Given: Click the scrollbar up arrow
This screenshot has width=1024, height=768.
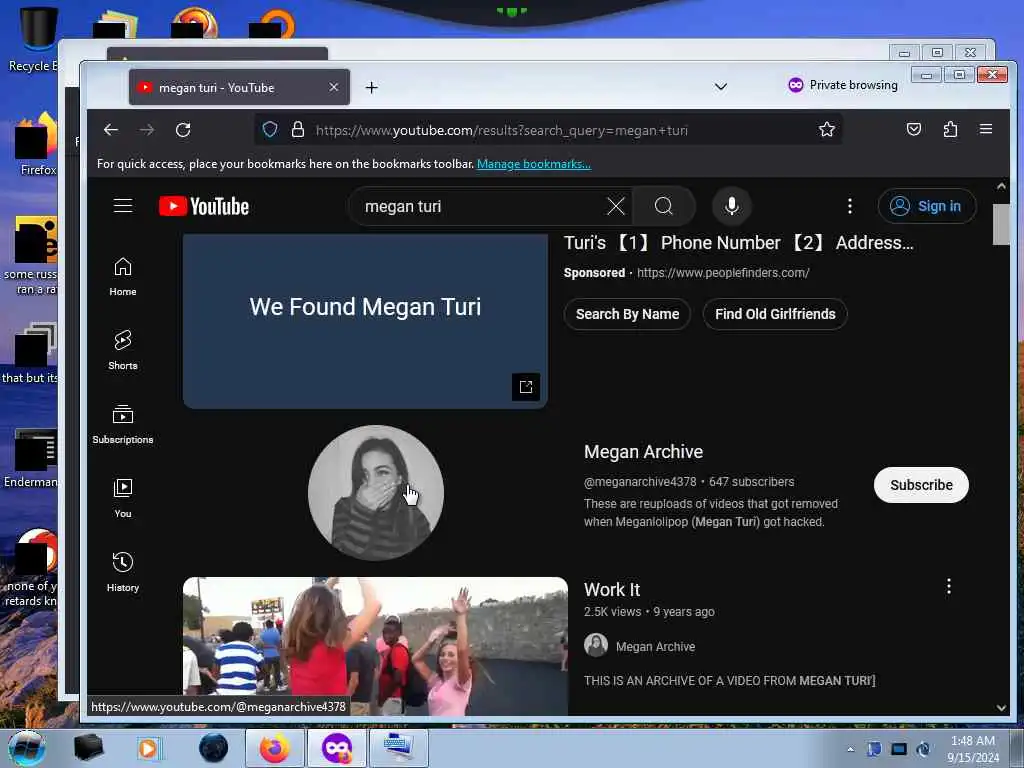Looking at the screenshot, I should (x=1001, y=186).
